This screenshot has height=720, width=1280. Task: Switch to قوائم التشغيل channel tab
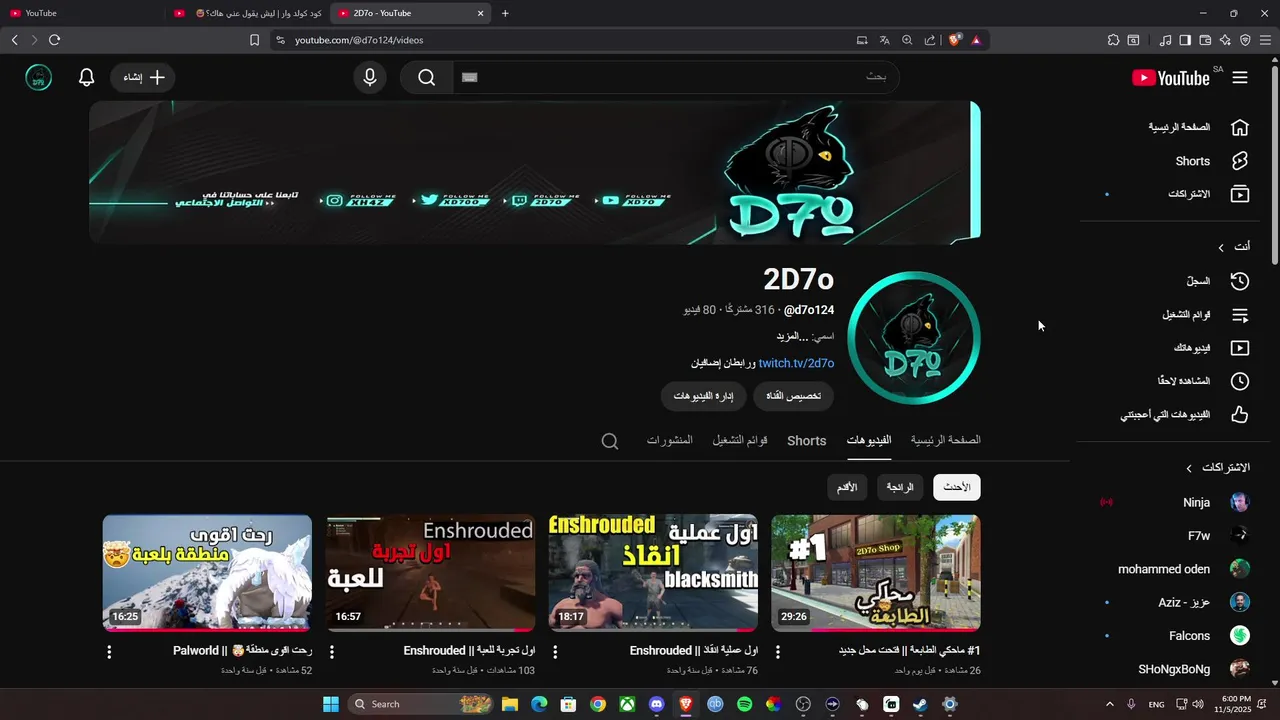click(x=740, y=440)
